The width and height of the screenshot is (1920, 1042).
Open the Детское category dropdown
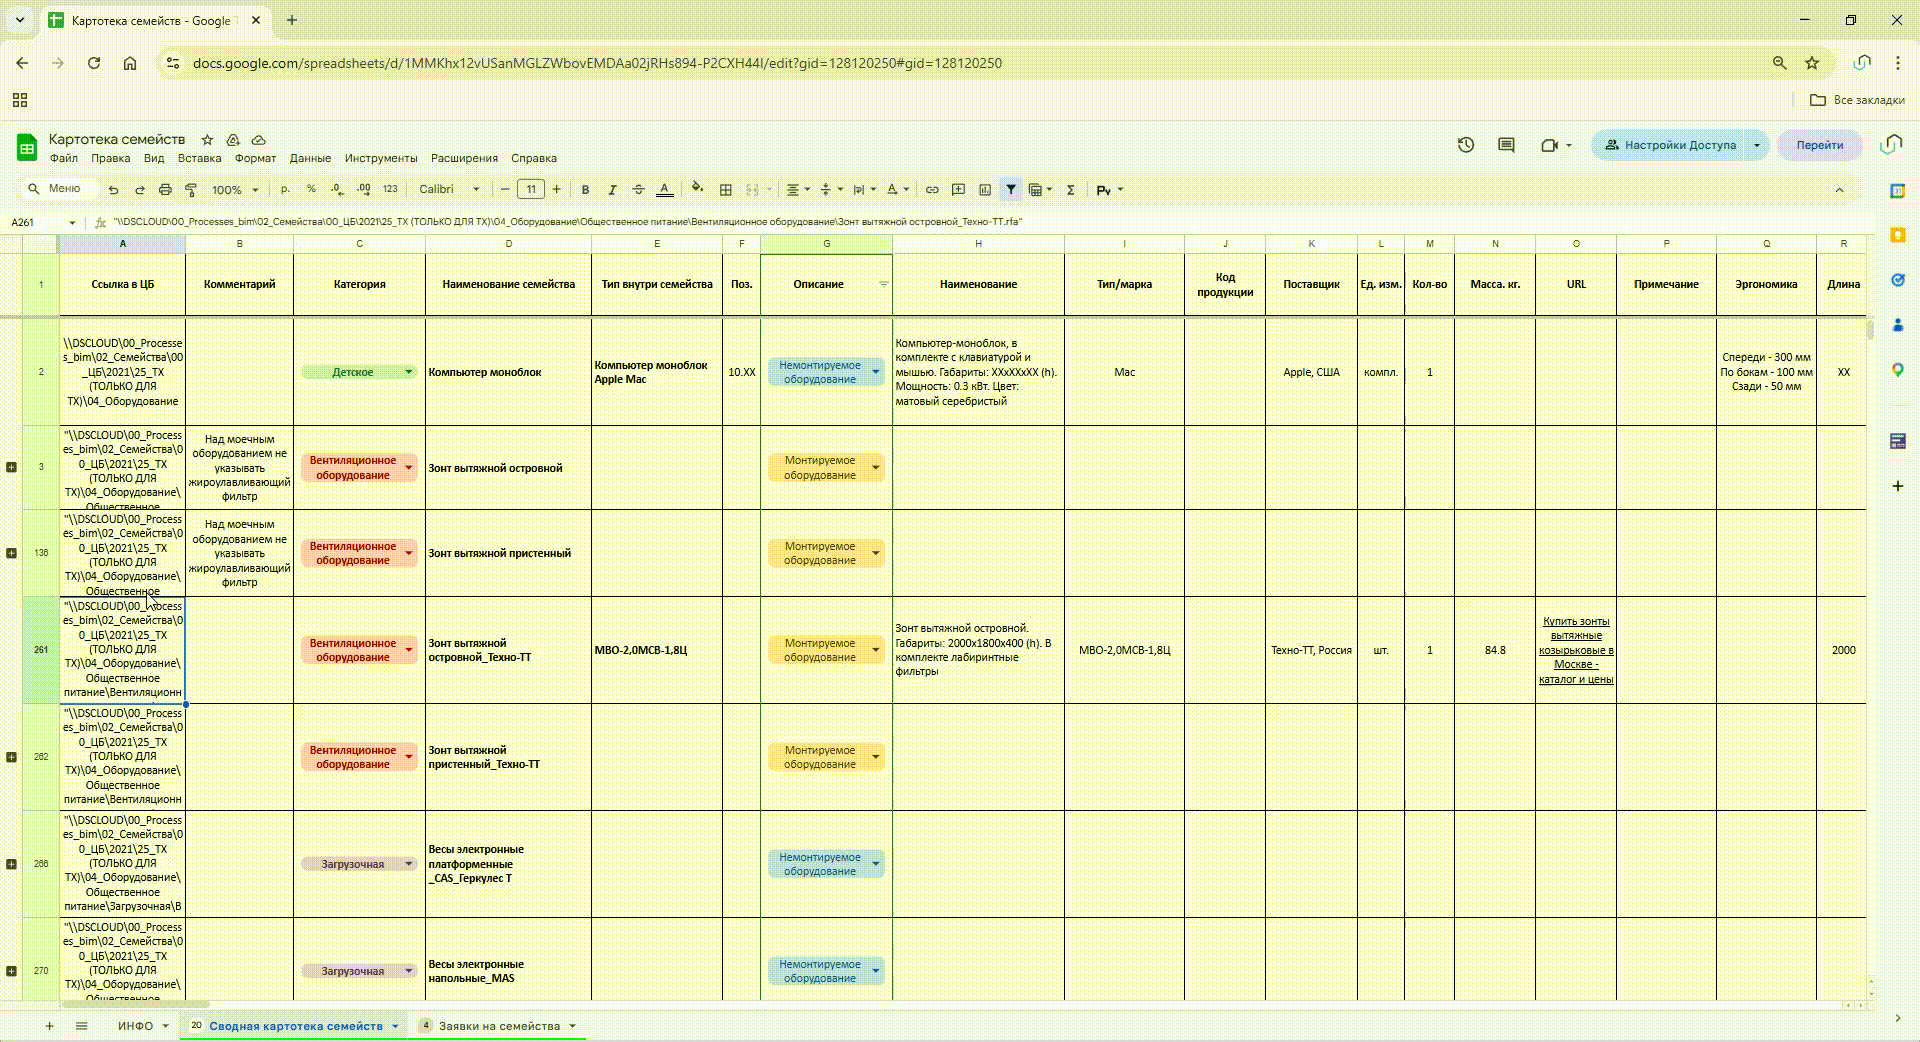point(408,372)
